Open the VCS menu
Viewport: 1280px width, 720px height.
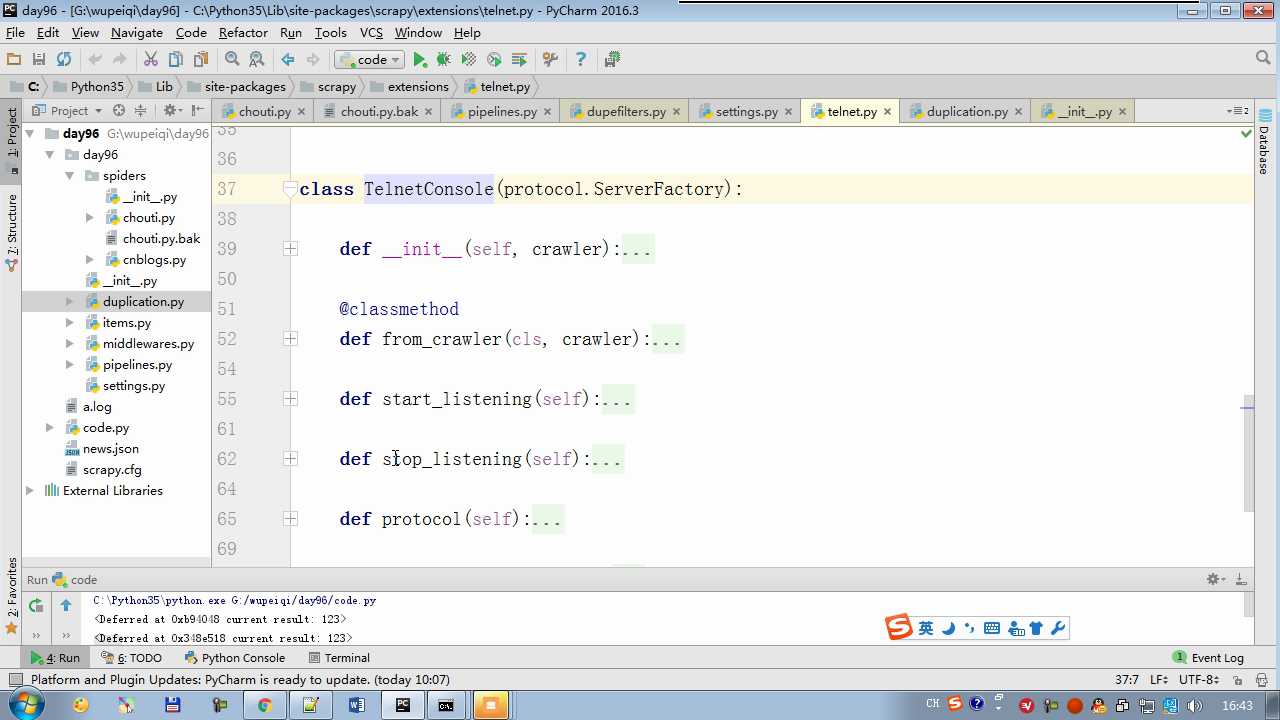[371, 32]
